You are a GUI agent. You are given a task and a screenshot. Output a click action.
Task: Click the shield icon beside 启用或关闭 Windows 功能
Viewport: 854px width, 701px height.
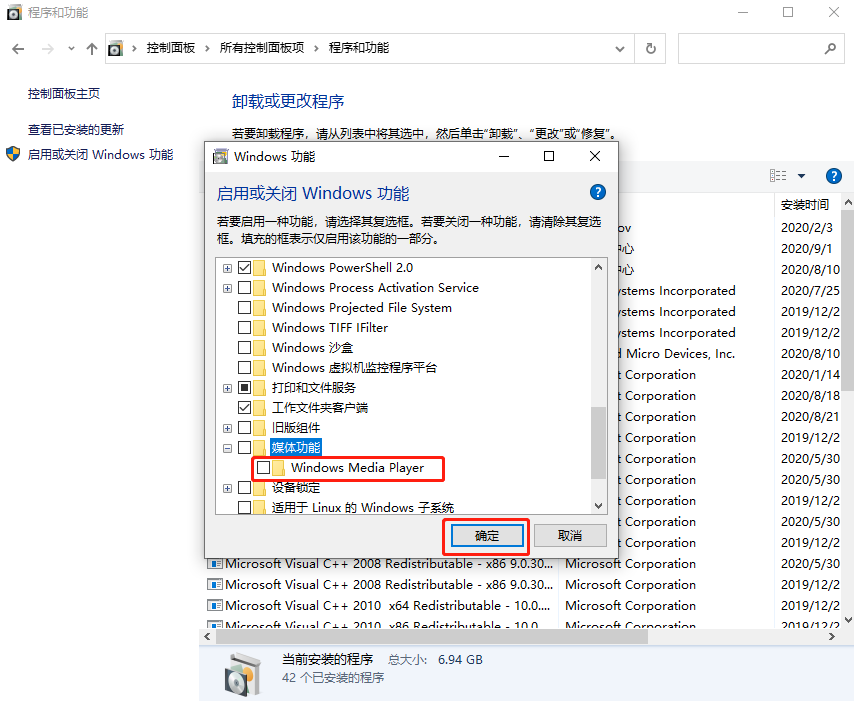tap(14, 155)
